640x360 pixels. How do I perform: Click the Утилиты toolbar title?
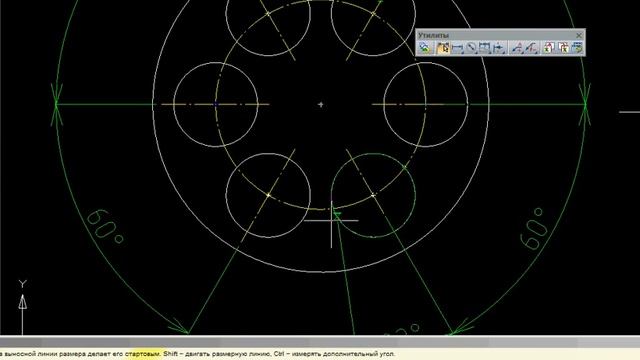(433, 36)
